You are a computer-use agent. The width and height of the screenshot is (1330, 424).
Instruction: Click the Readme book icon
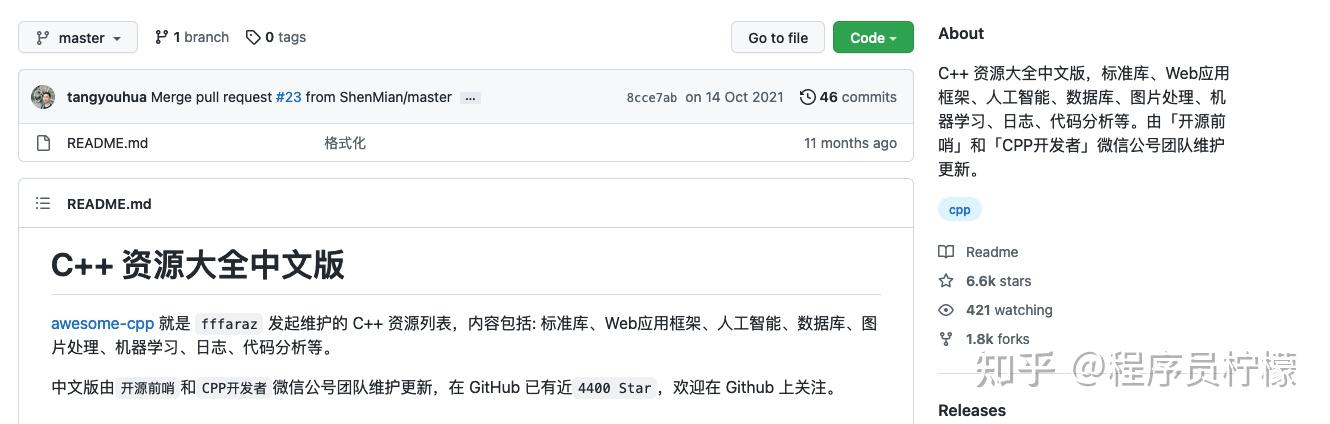[946, 252]
